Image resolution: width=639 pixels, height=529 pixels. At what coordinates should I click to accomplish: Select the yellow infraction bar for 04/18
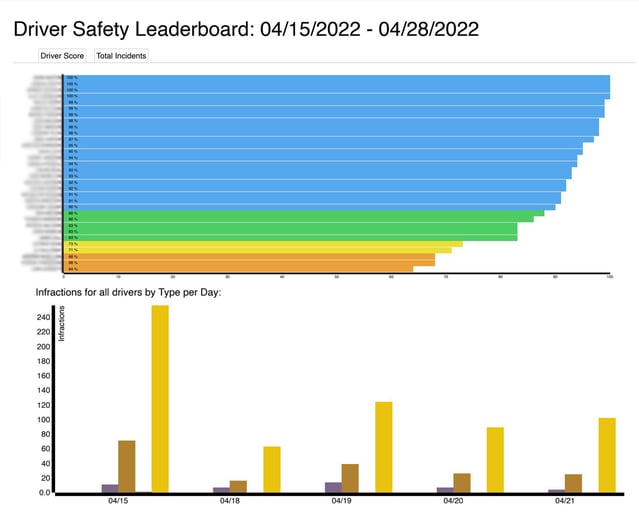coord(272,469)
